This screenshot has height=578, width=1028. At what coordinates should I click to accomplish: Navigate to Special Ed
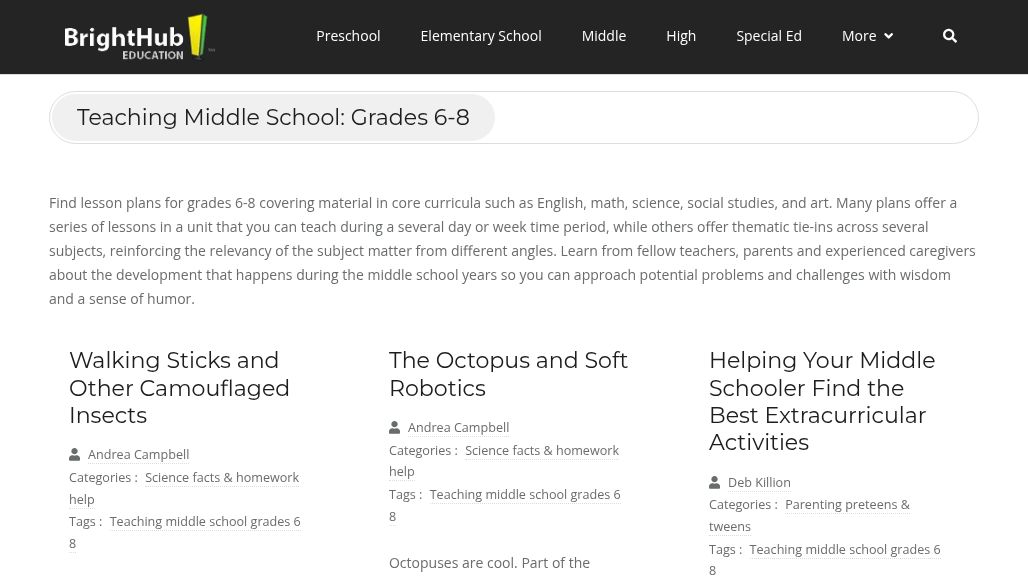[x=768, y=36]
